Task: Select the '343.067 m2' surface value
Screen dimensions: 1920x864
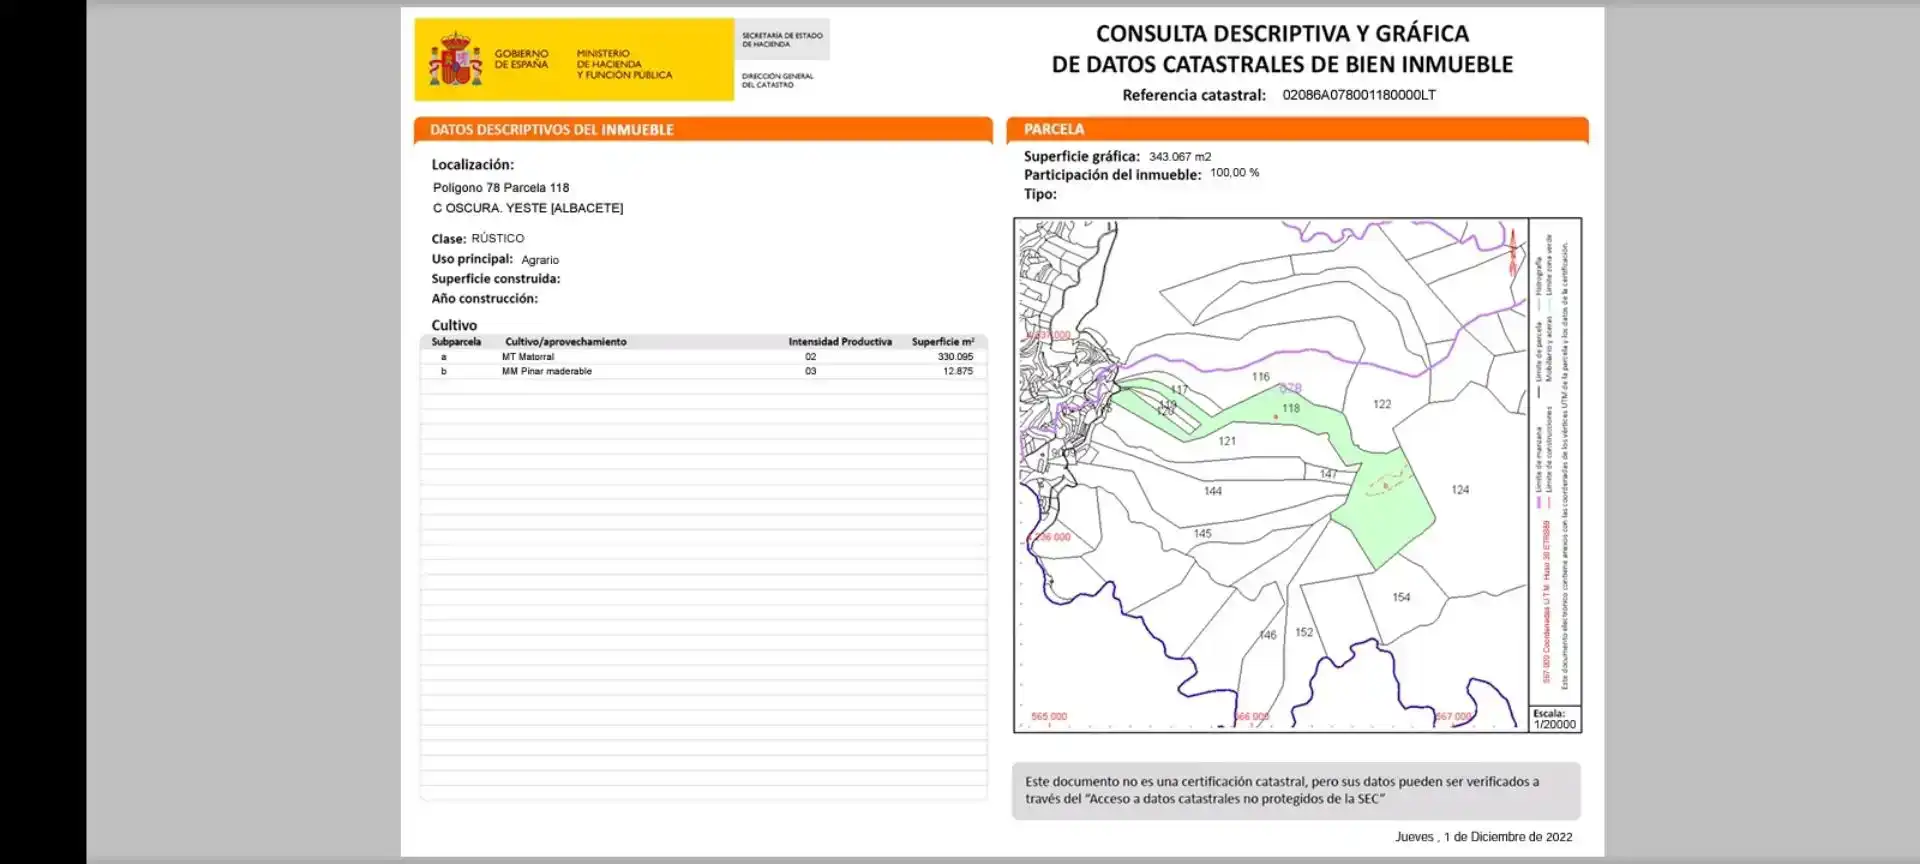Action: point(1180,157)
